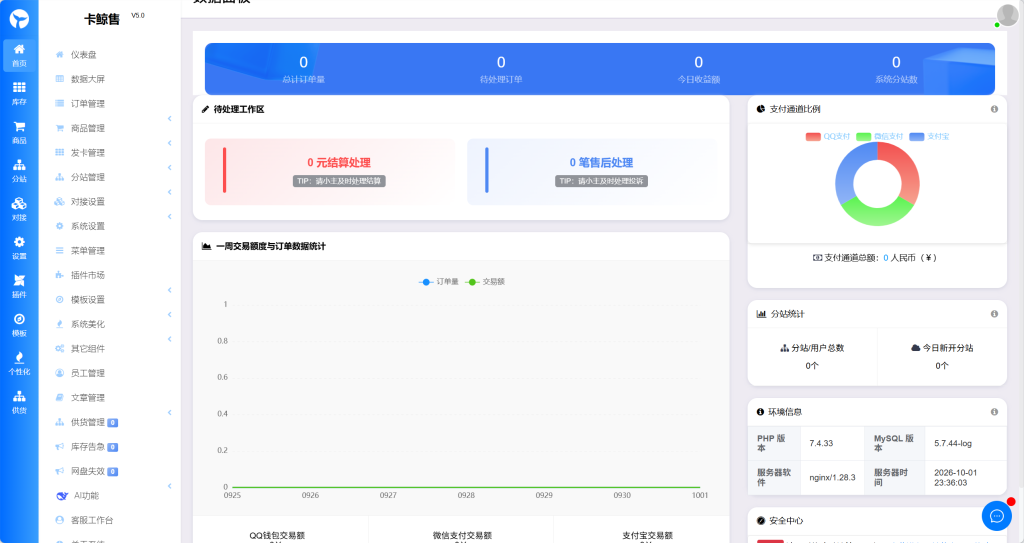Click the info icon on 支付通道比例 card
Screen dimensions: 1024x543
[994, 109]
